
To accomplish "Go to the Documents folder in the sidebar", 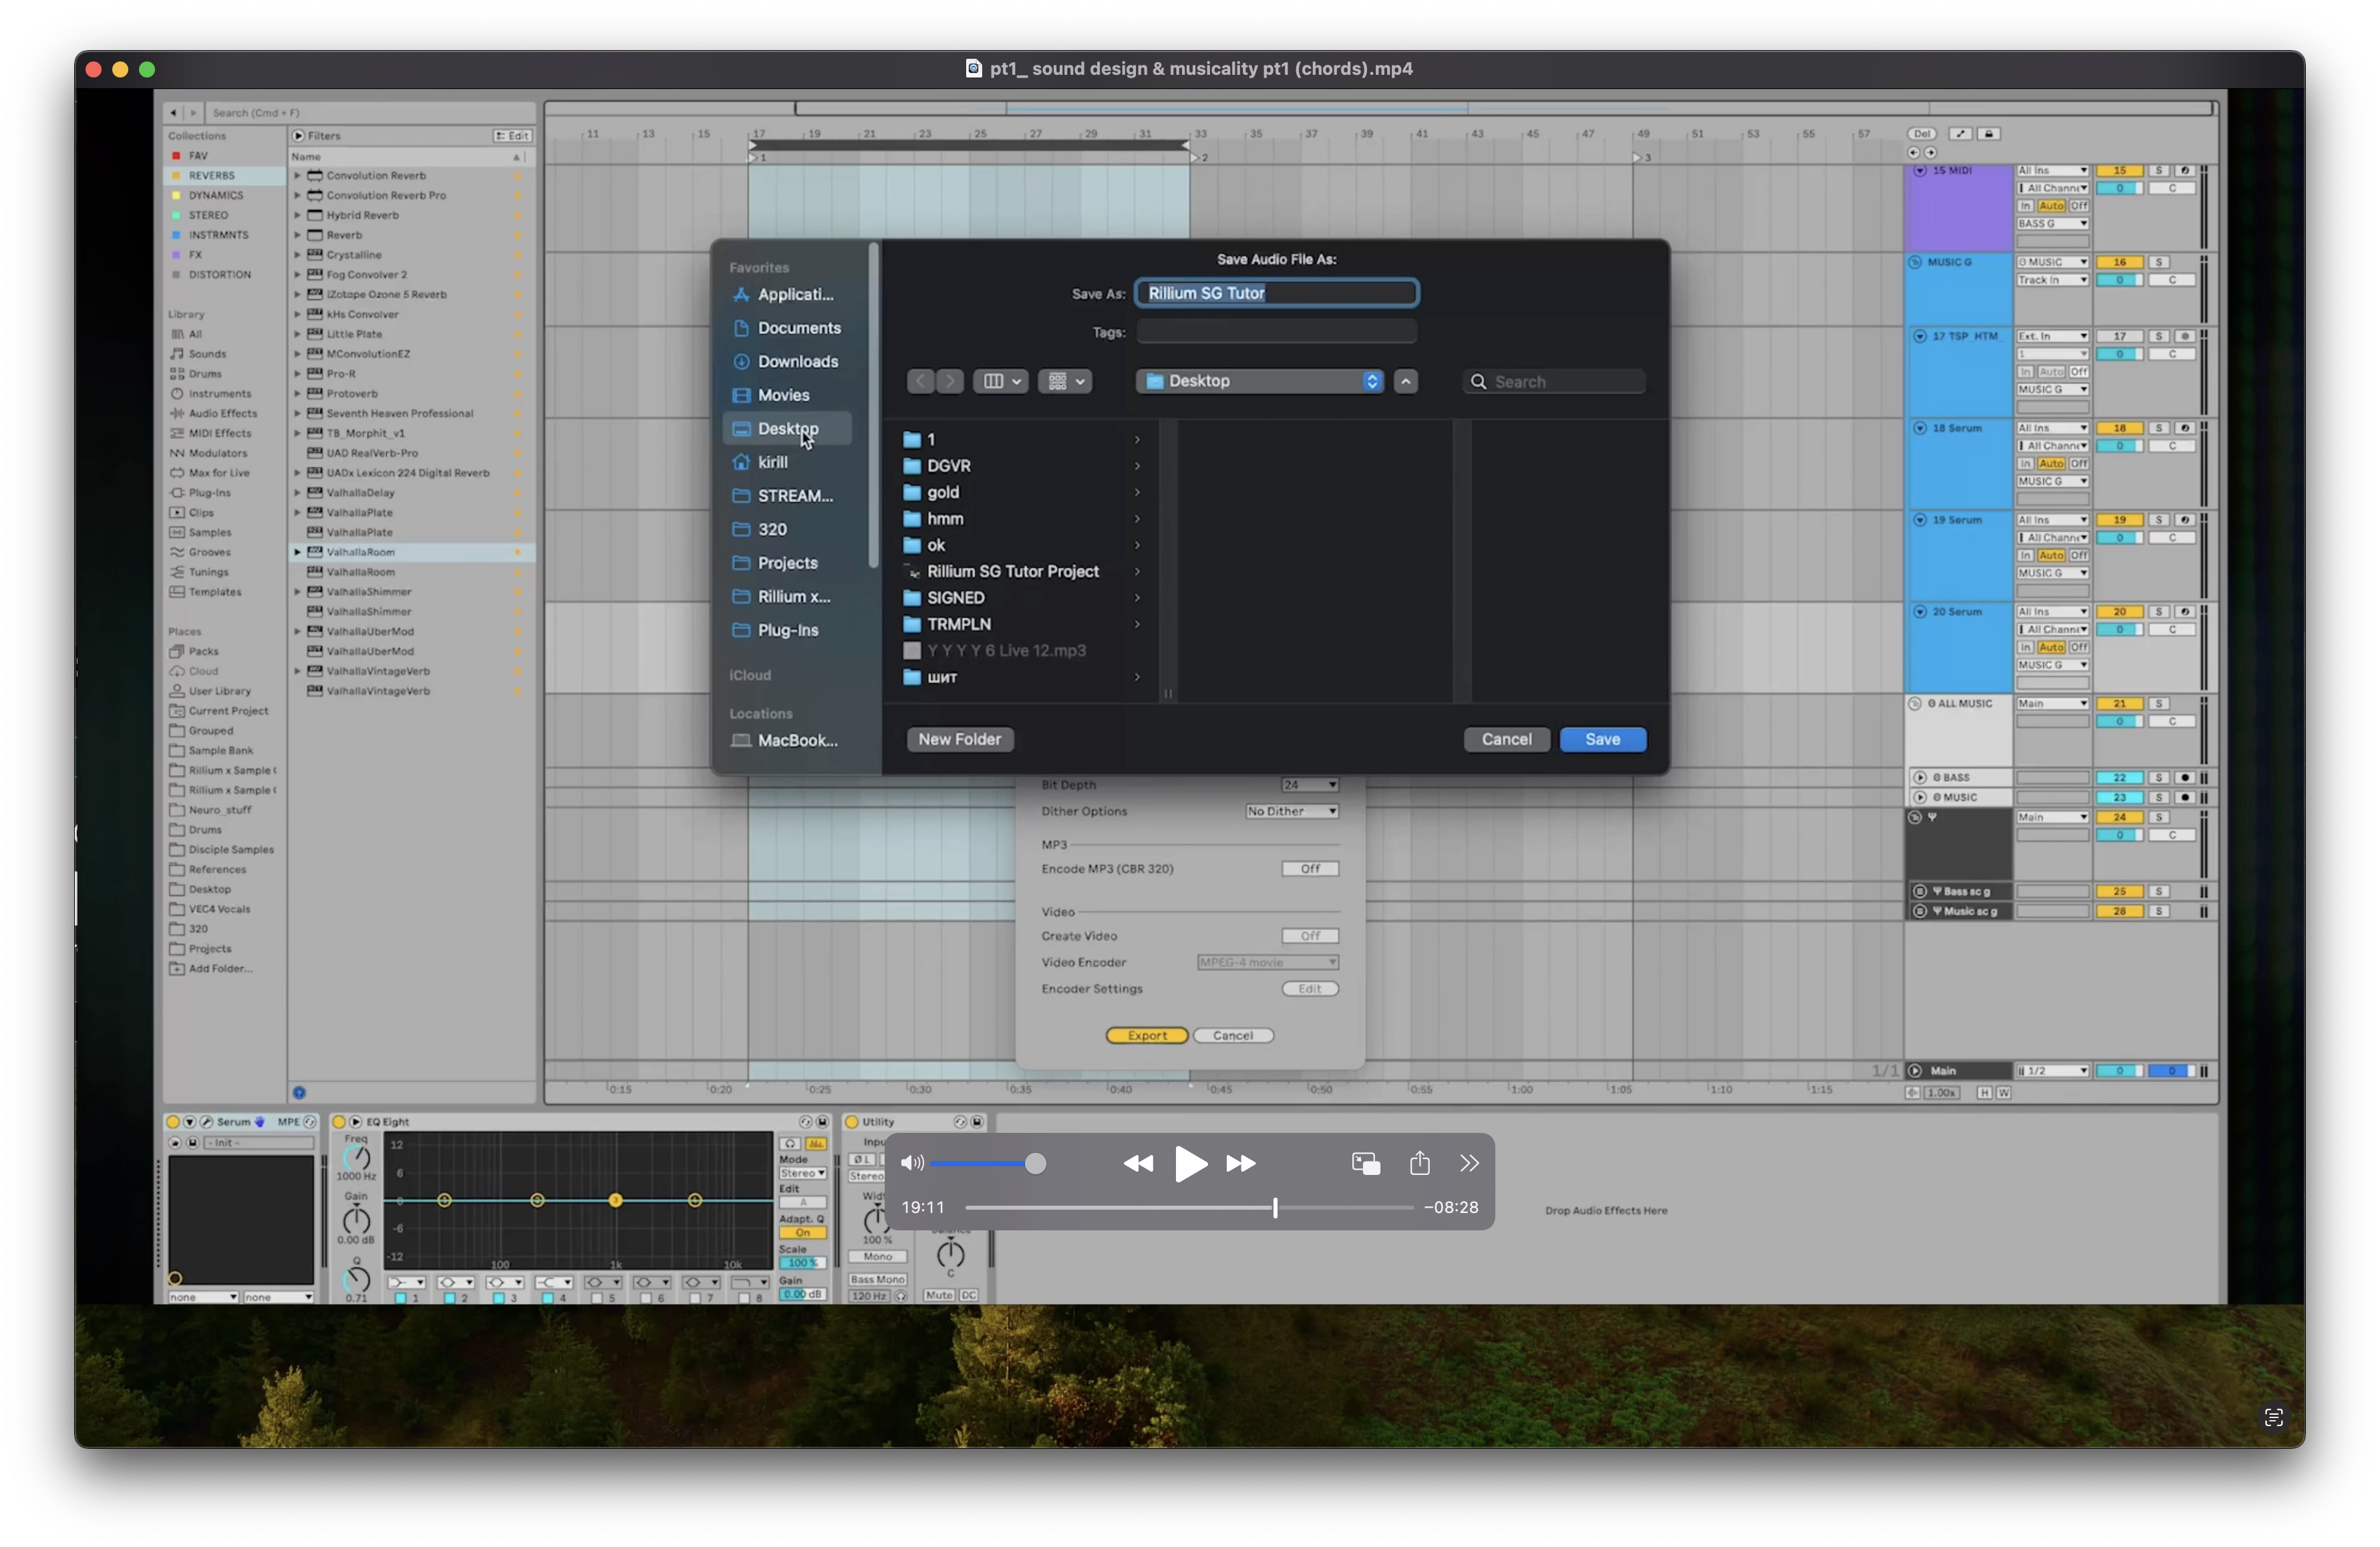I will coord(787,328).
